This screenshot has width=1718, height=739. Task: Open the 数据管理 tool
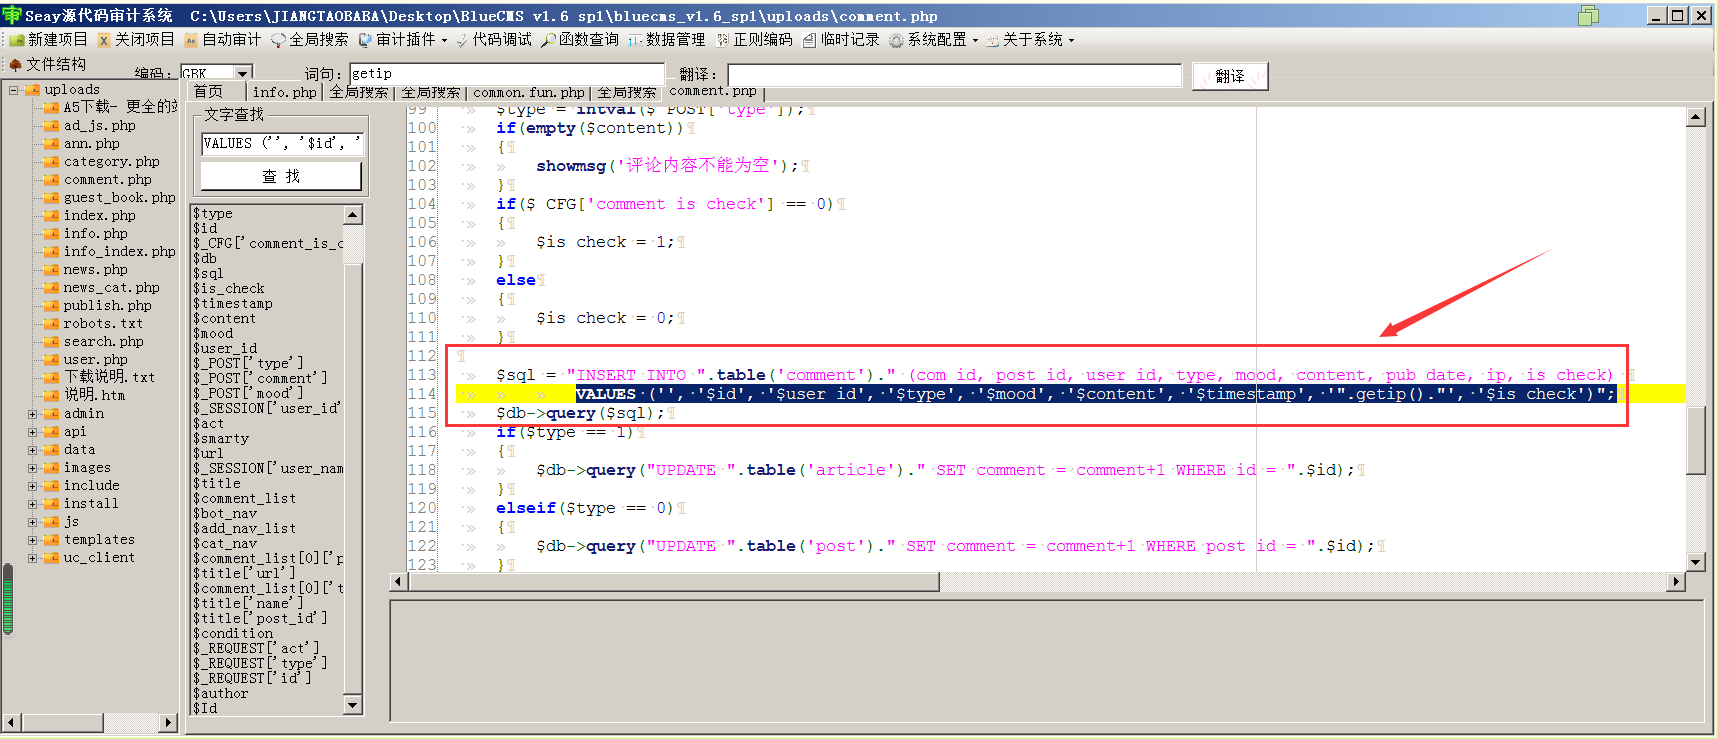[x=667, y=40]
